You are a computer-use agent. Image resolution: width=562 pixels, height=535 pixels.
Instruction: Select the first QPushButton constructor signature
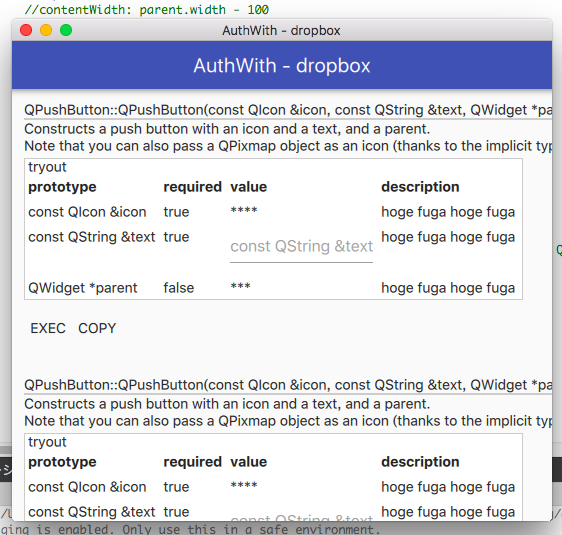pos(288,110)
